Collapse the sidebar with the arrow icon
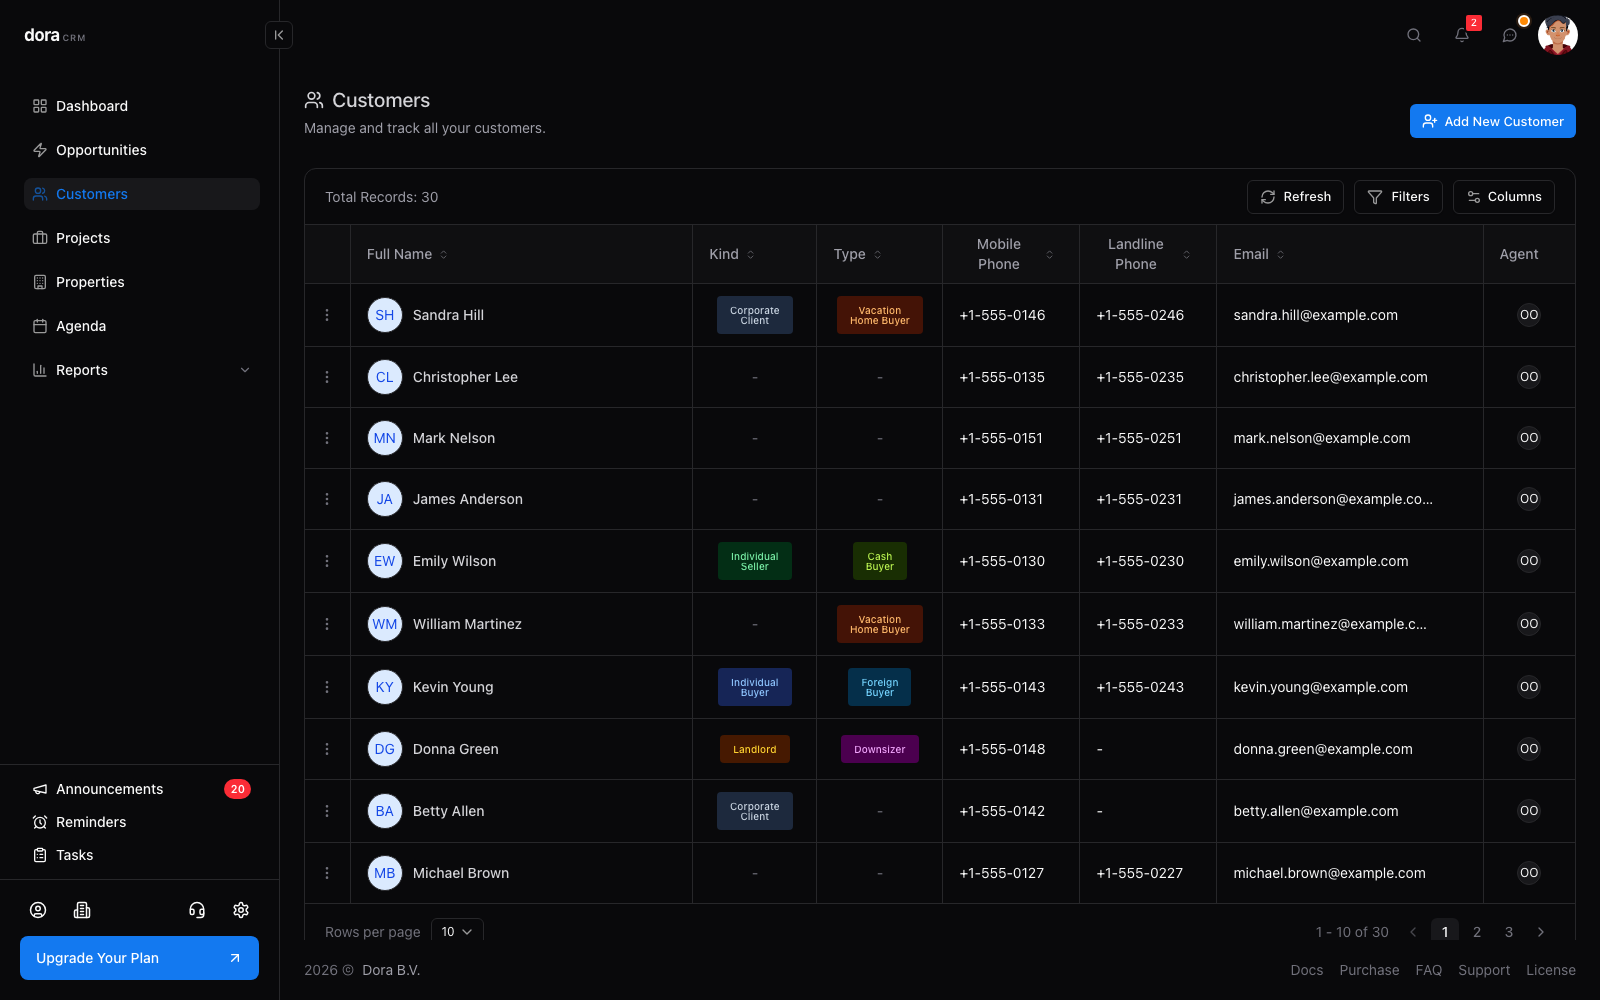This screenshot has height=1000, width=1600. [279, 35]
